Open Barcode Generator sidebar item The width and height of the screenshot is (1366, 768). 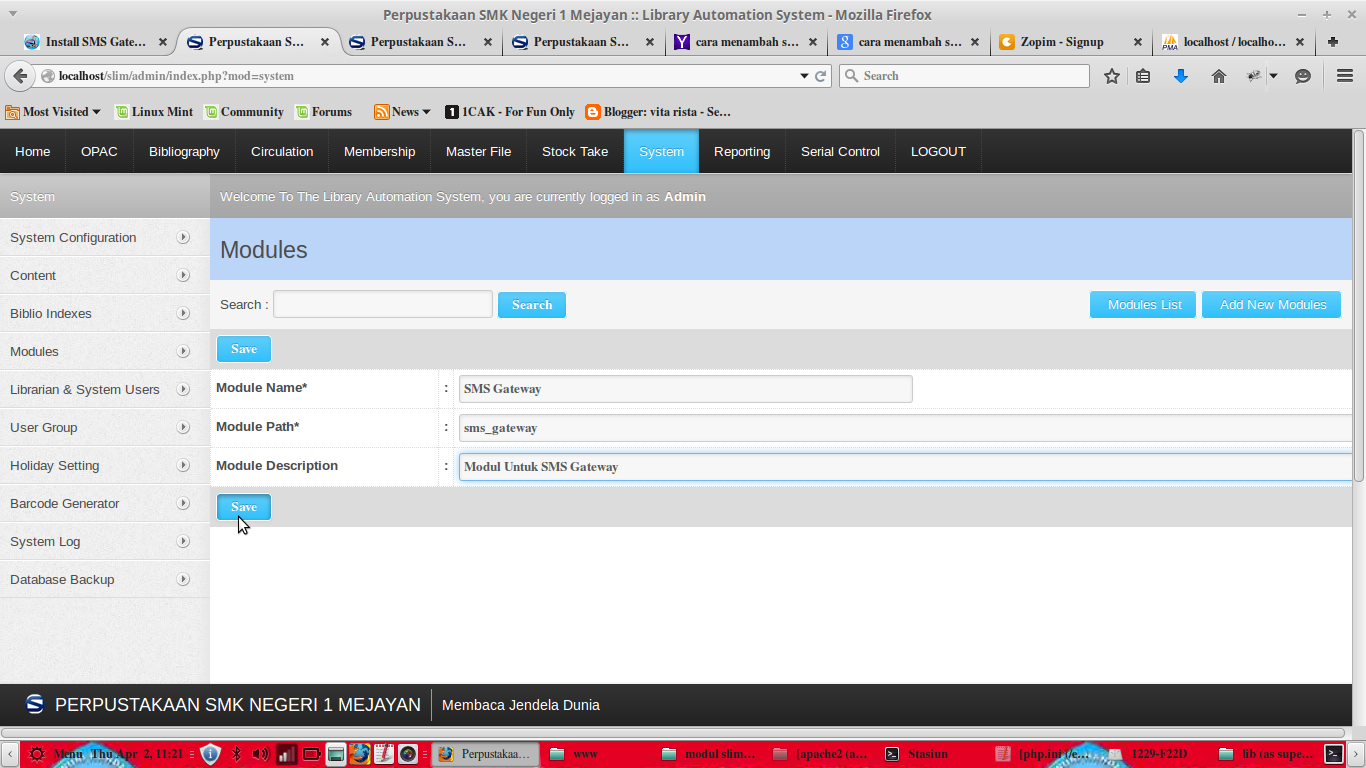(104, 503)
